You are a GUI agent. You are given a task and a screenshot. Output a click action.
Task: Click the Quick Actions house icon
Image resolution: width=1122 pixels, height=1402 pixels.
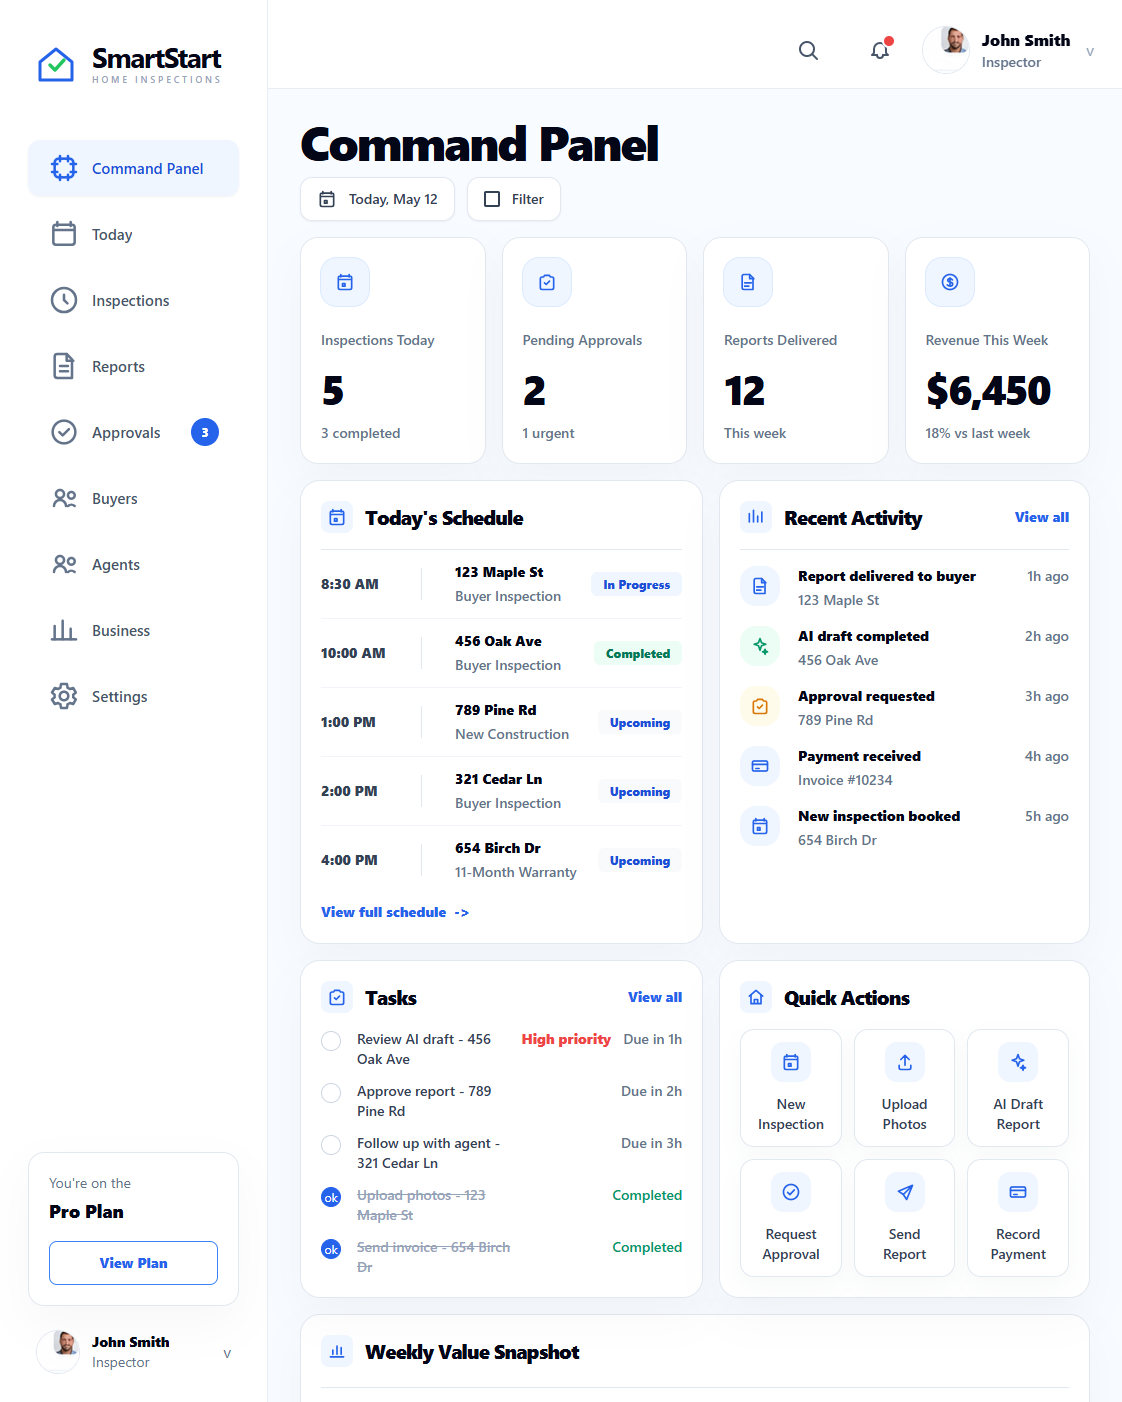(x=756, y=998)
